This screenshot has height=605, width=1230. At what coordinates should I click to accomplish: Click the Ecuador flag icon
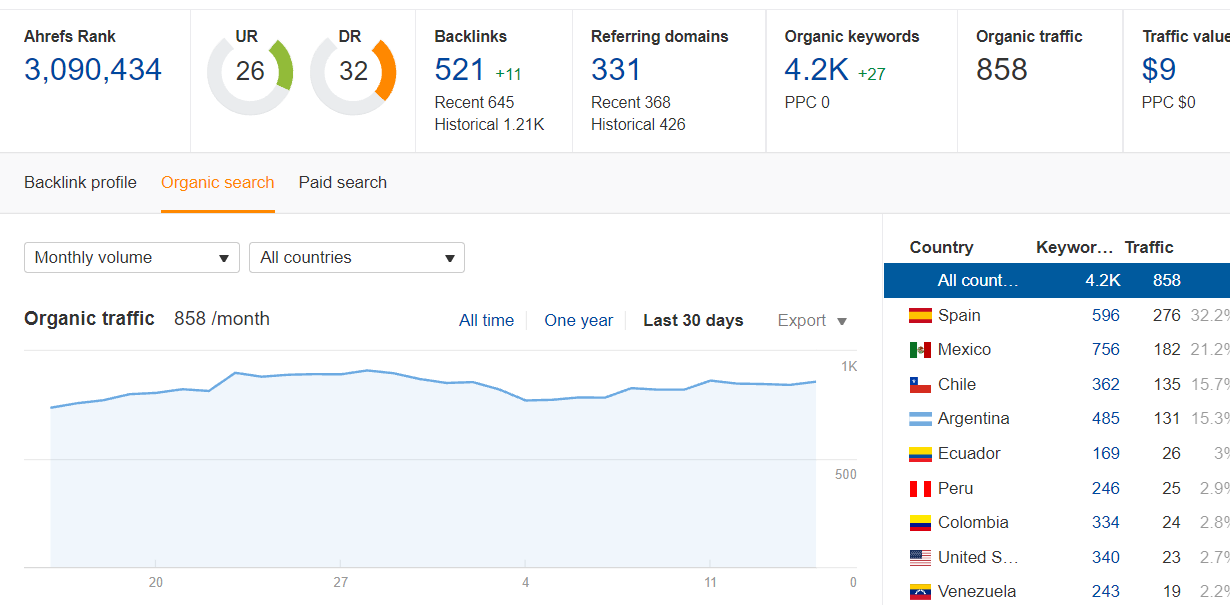(920, 454)
